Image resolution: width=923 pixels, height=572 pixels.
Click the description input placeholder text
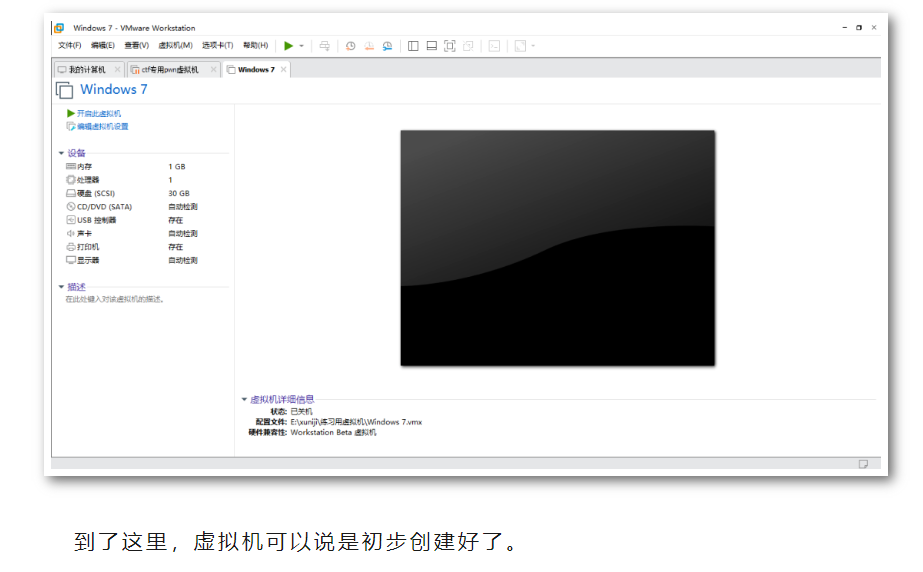coord(115,300)
